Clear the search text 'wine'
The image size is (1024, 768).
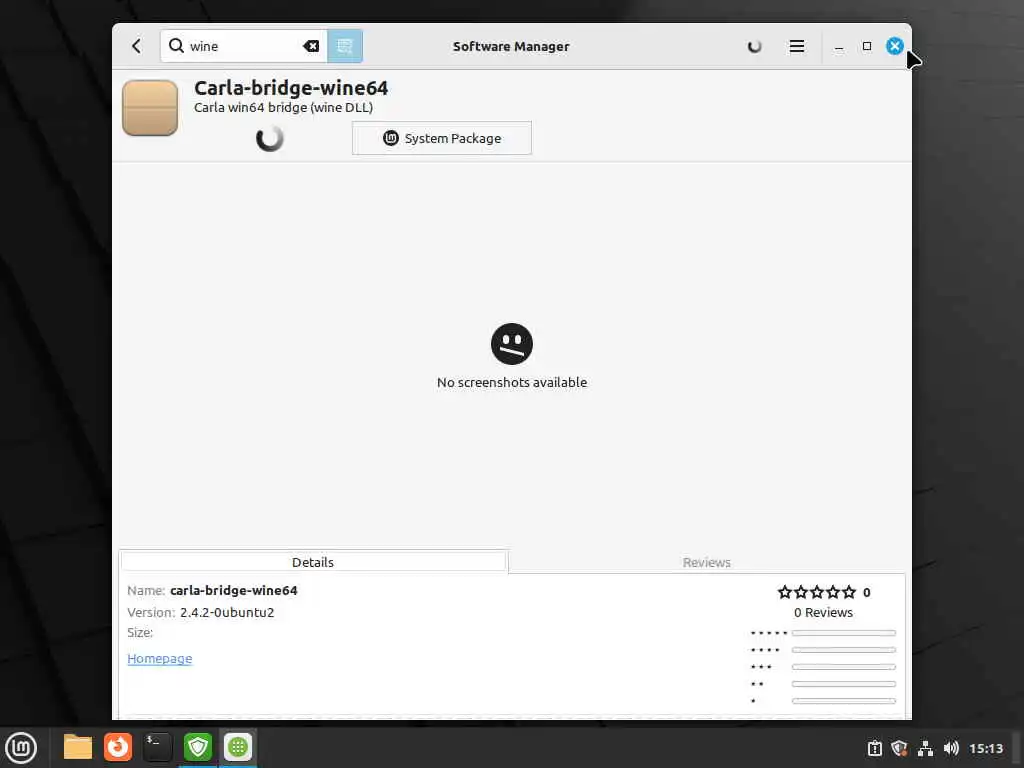[311, 46]
